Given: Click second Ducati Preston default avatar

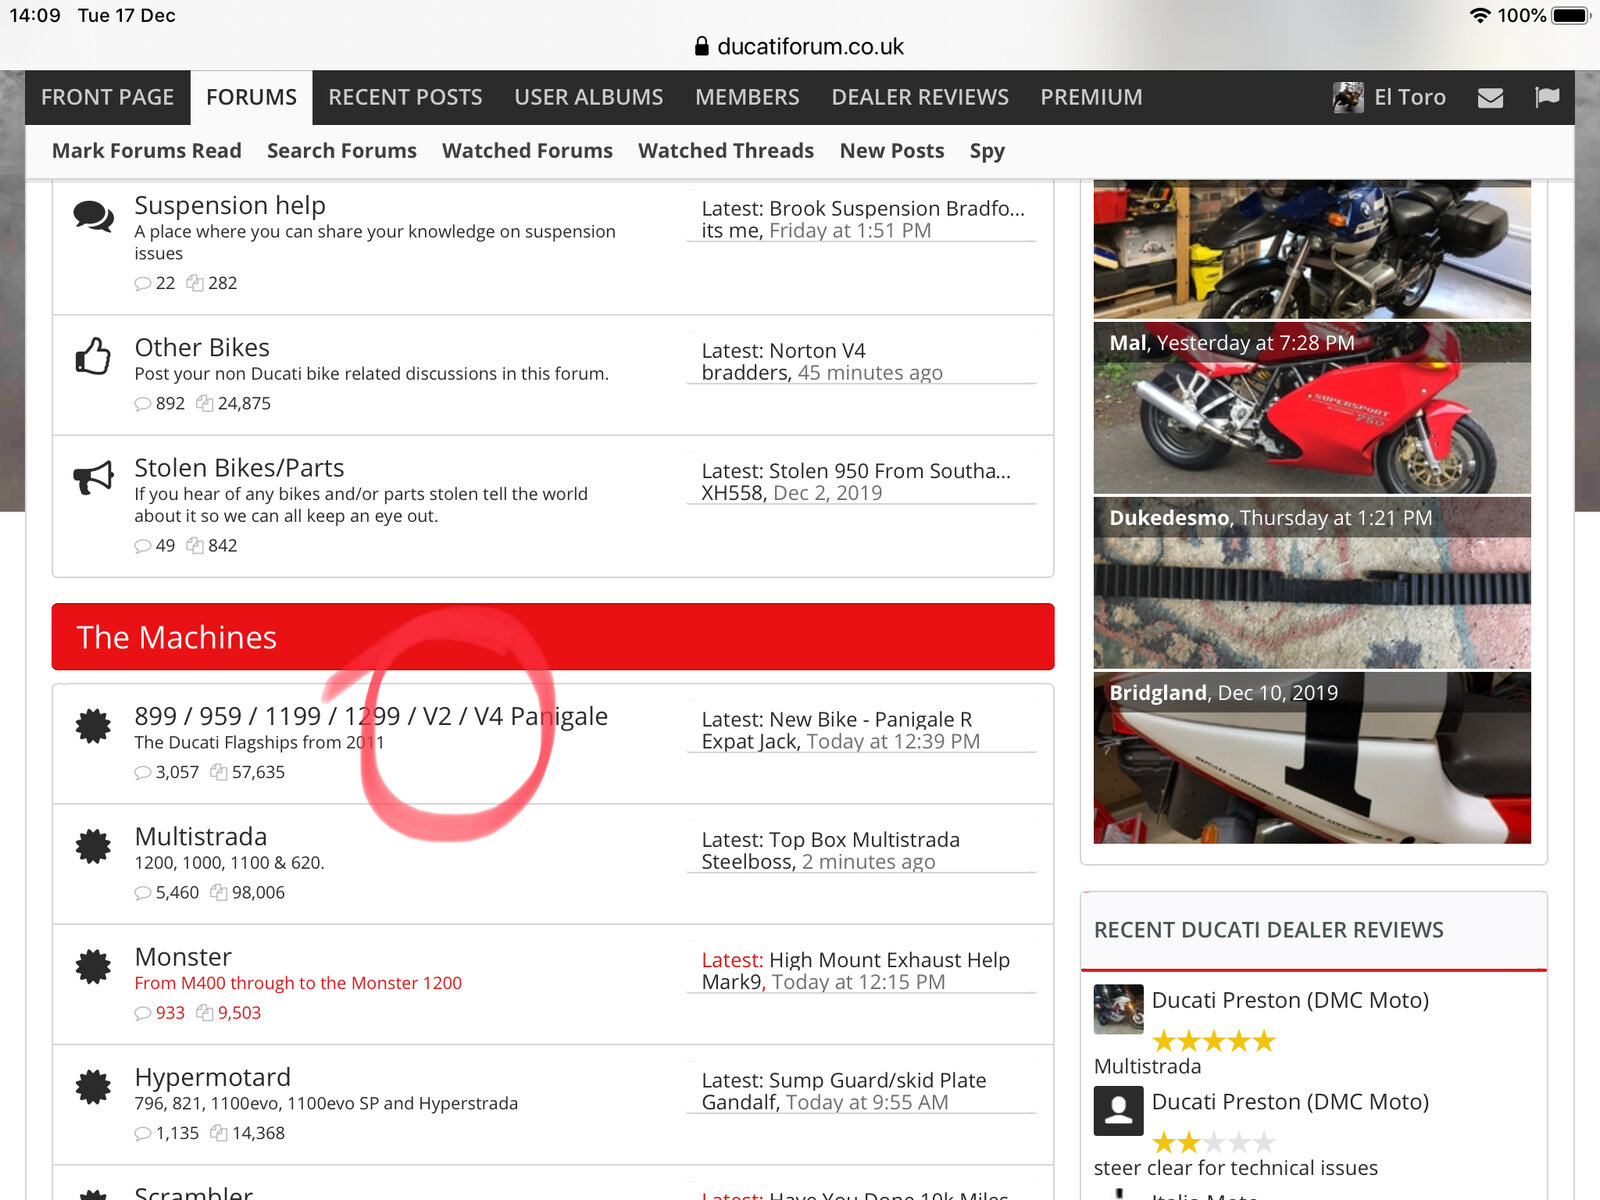Looking at the screenshot, I should 1118,1110.
